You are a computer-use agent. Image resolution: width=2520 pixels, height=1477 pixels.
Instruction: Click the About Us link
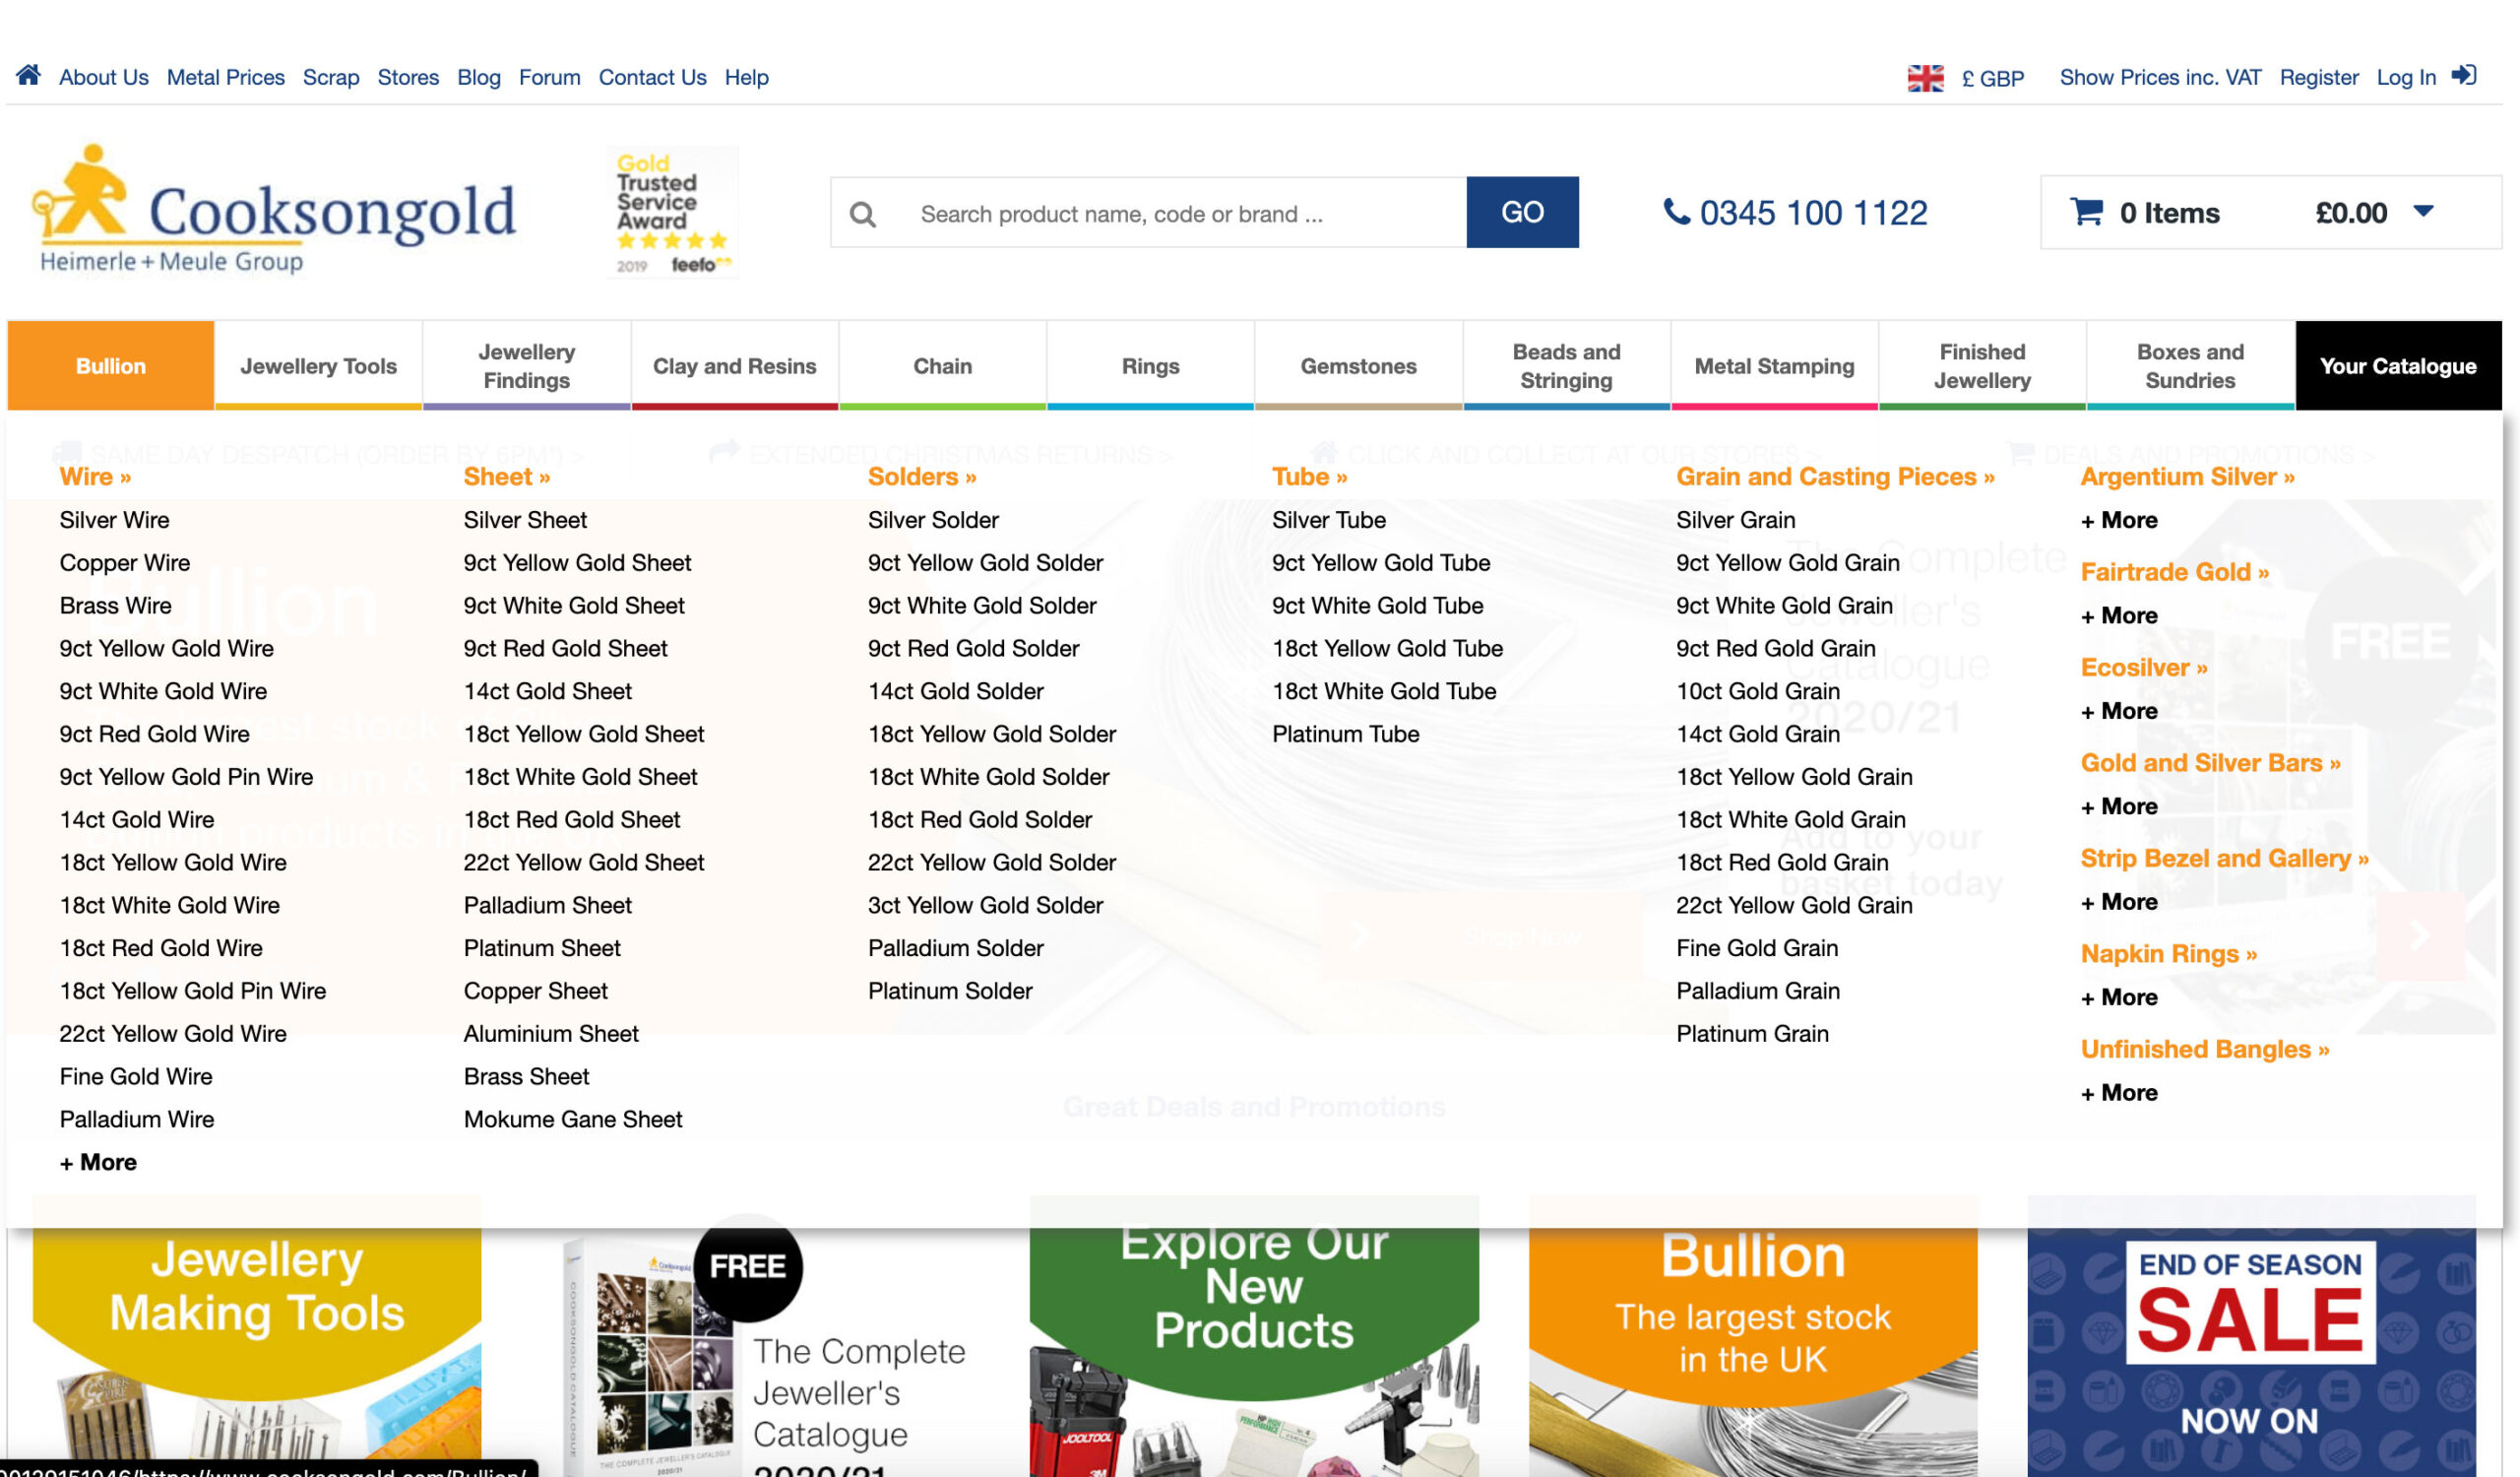coord(104,77)
